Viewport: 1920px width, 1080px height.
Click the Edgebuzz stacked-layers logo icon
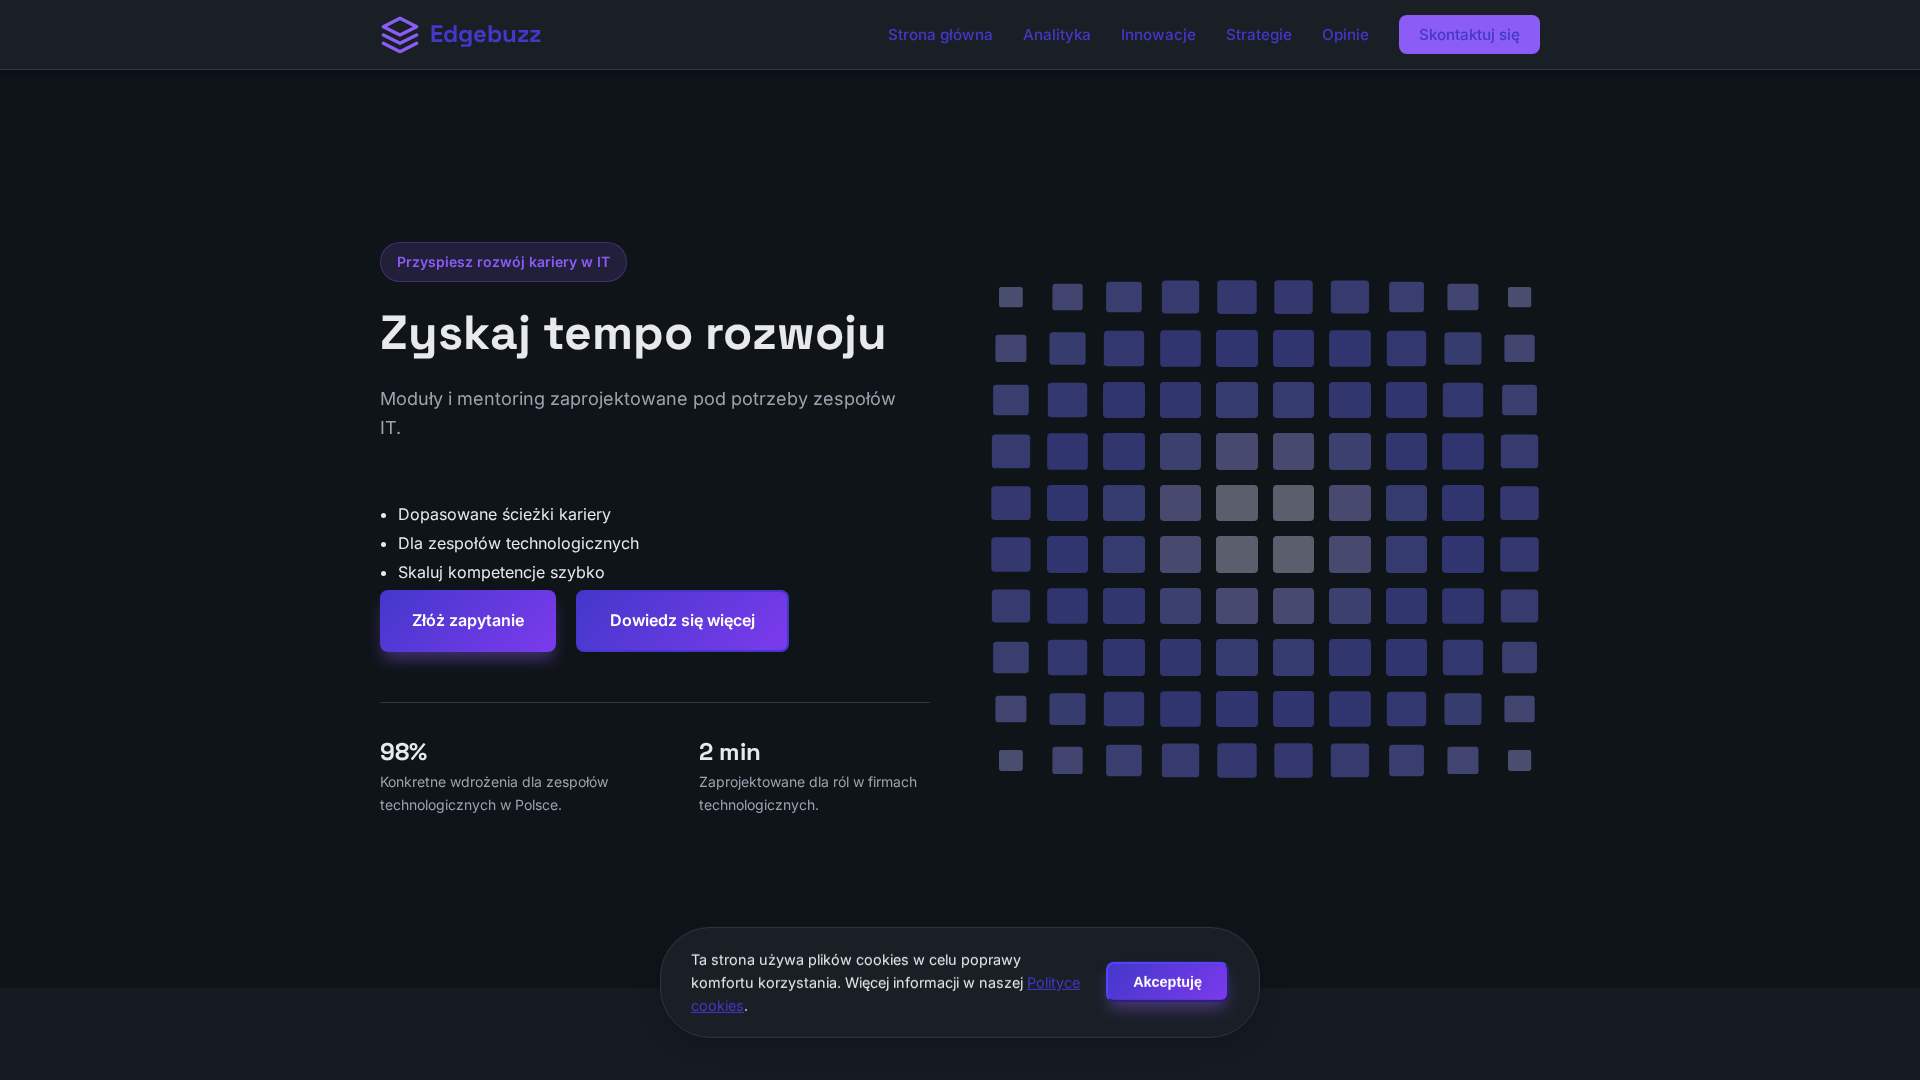[x=400, y=35]
